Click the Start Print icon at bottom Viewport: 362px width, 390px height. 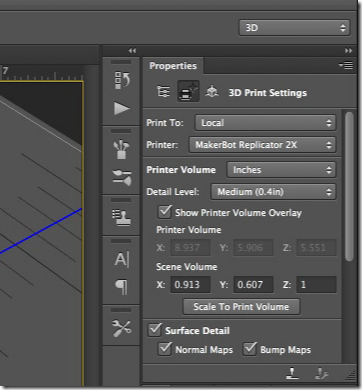[x=293, y=374]
